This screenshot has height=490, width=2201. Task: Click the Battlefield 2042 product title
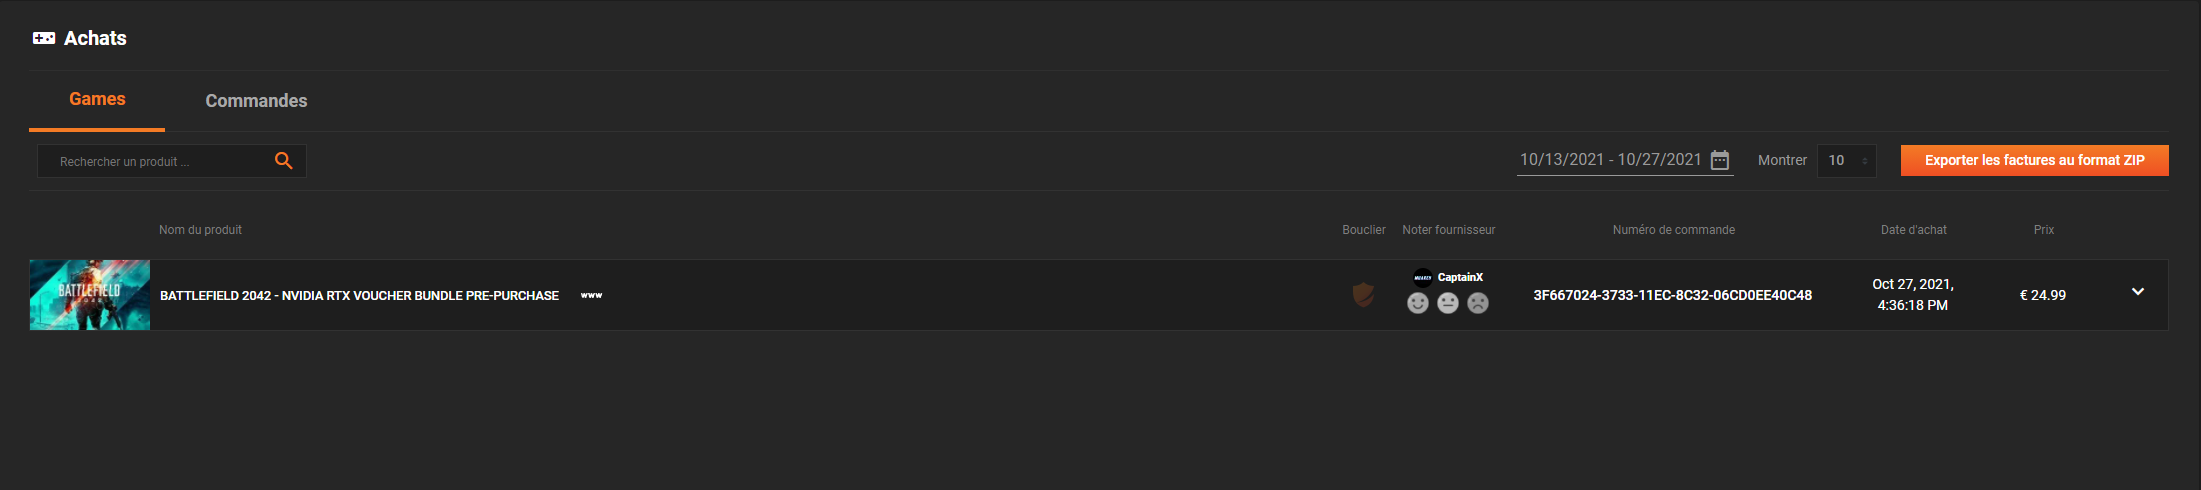[359, 295]
